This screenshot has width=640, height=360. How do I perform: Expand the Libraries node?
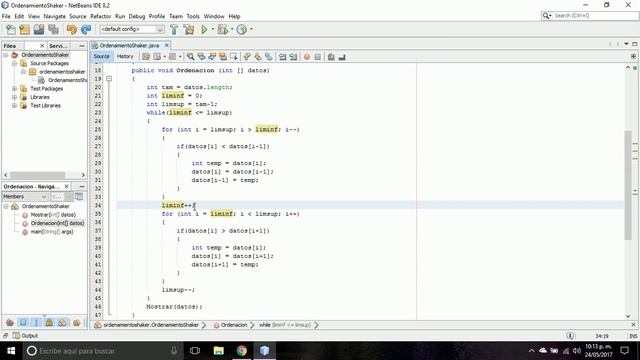click(15, 97)
